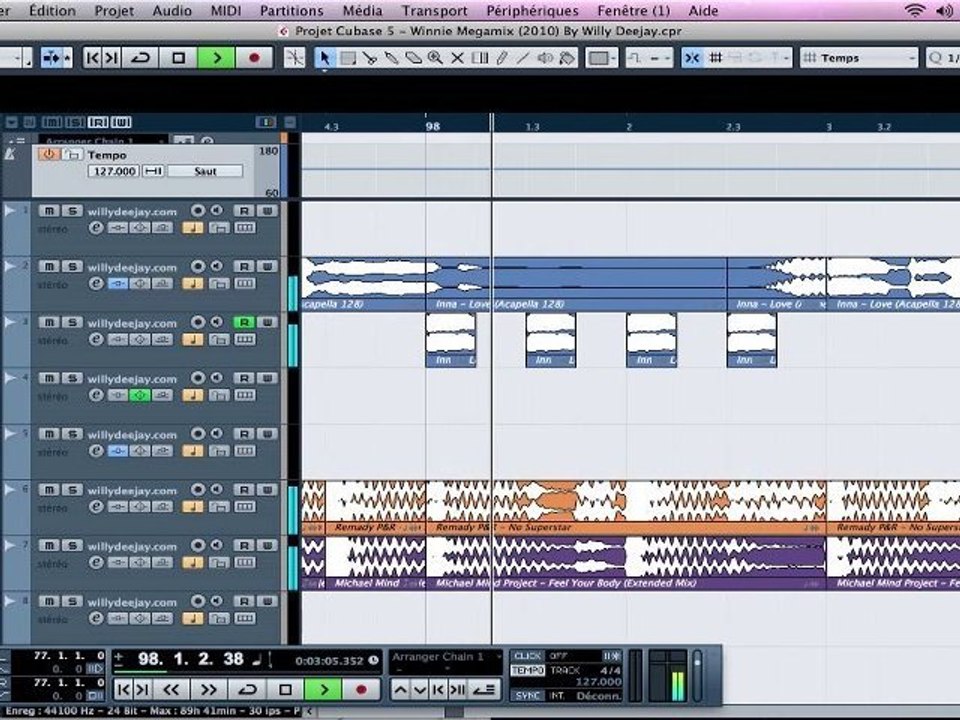The image size is (960, 720).
Task: Open the MIDI menu
Action: point(226,10)
